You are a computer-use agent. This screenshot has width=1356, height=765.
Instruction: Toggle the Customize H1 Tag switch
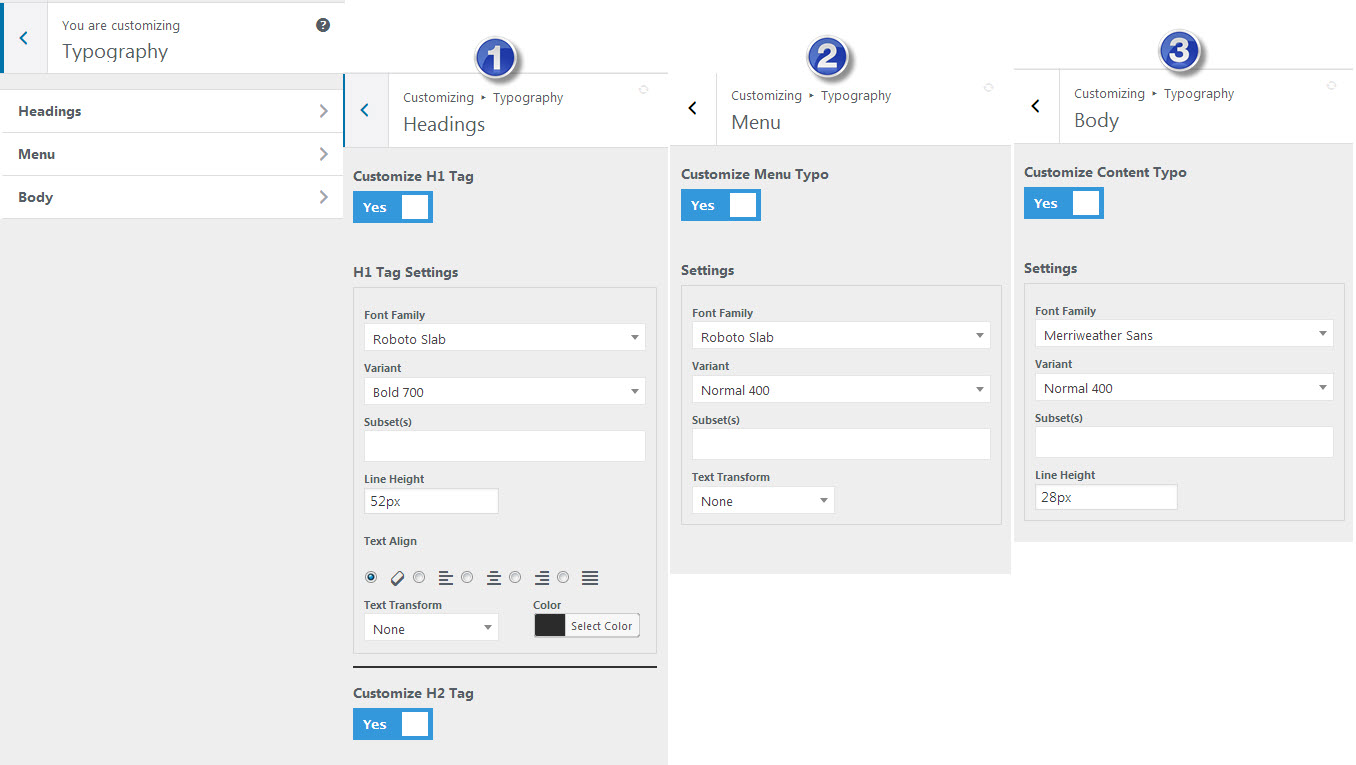pos(393,207)
